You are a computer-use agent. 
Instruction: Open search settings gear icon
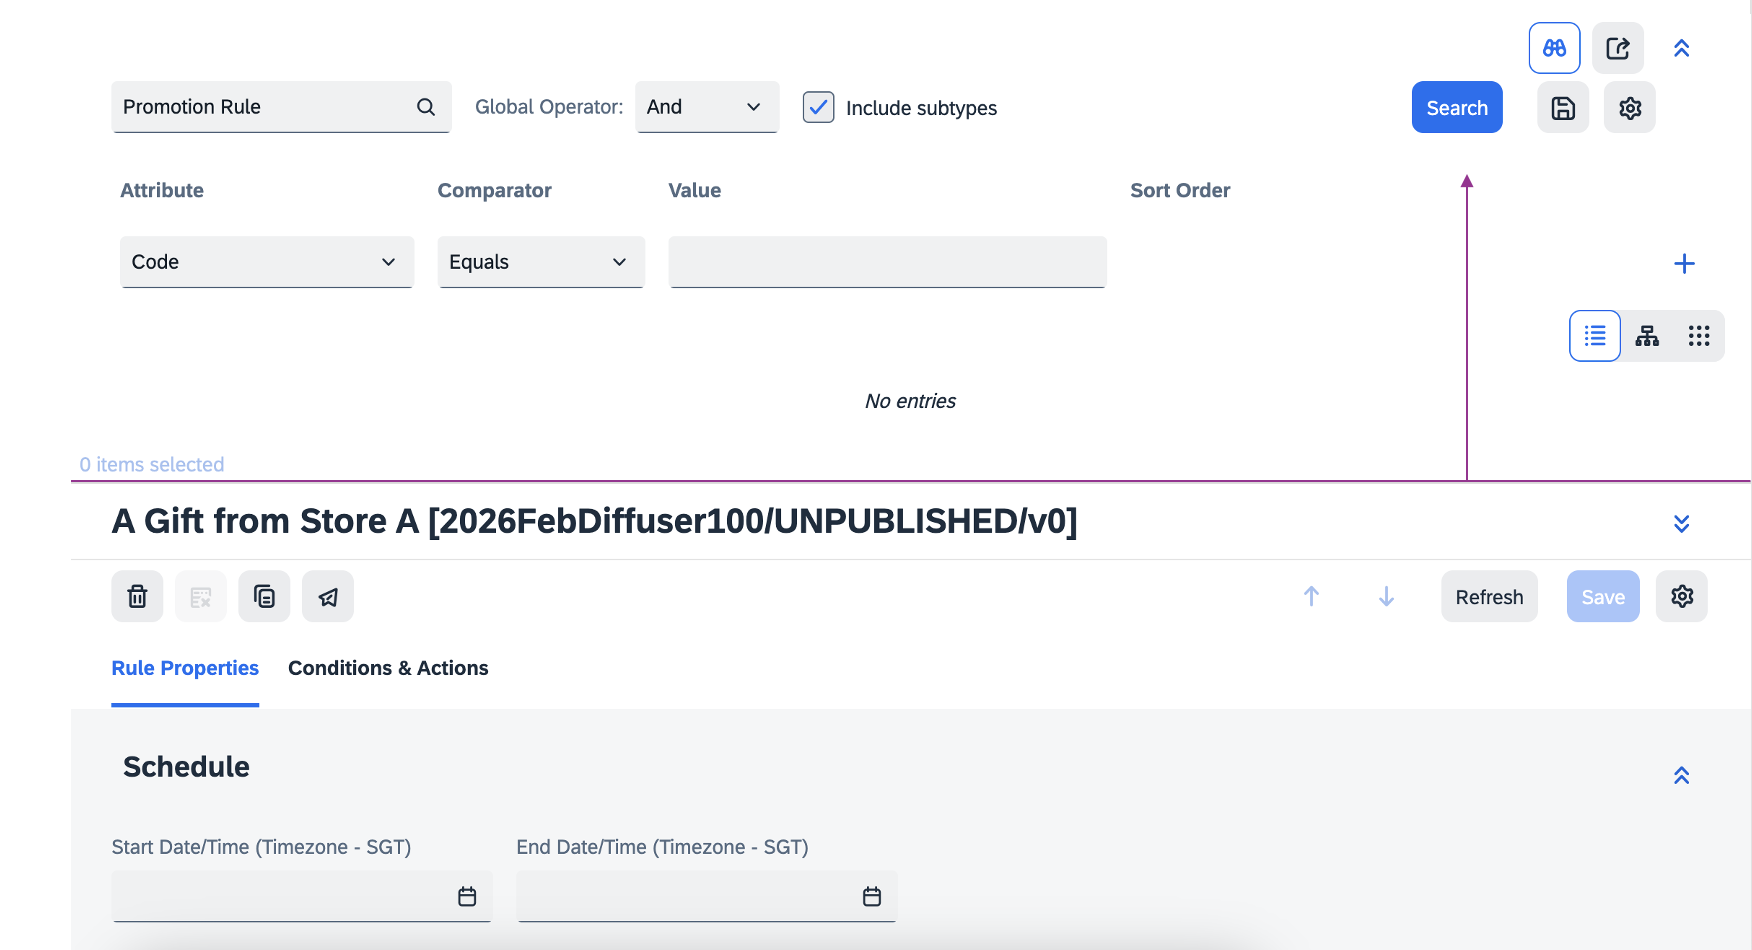pos(1629,108)
